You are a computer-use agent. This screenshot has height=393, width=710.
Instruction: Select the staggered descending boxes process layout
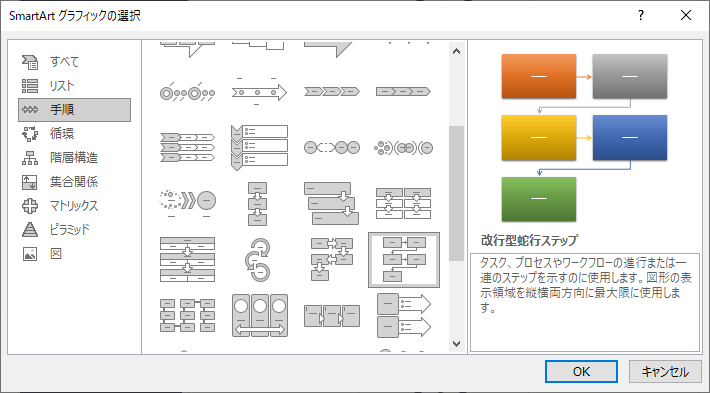click(331, 204)
